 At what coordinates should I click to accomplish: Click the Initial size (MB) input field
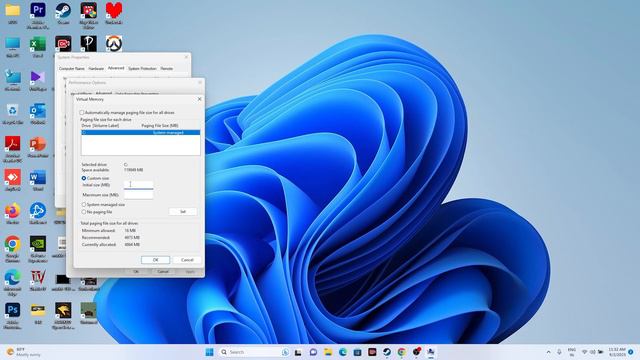[x=138, y=185]
